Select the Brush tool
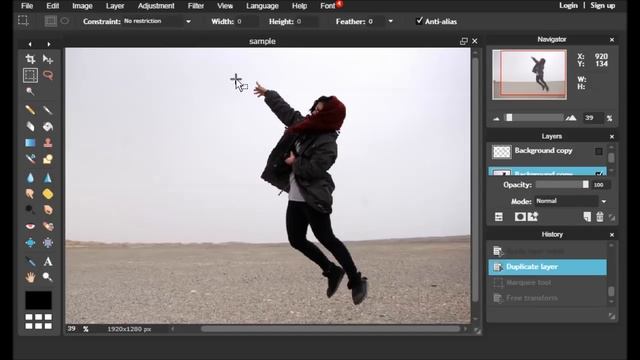The width and height of the screenshot is (640, 360). tap(48, 110)
